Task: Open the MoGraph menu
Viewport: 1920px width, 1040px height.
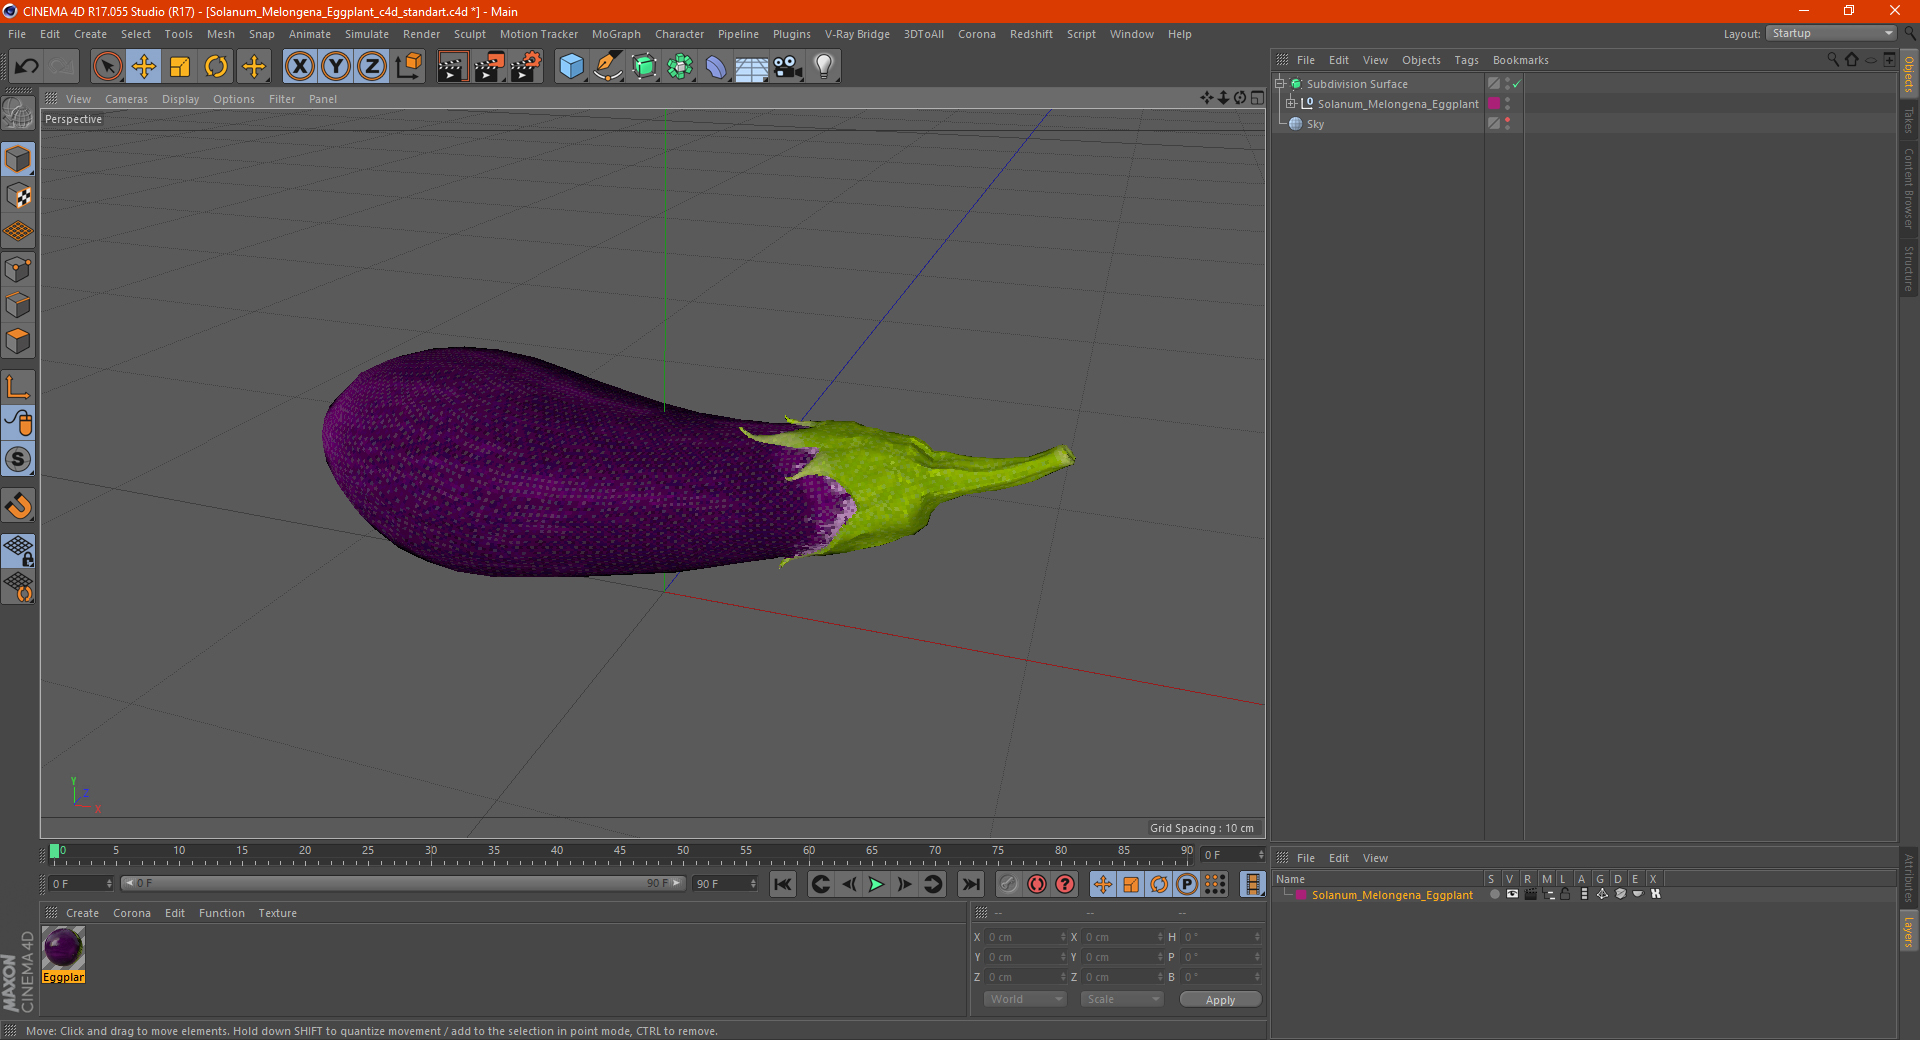Action: (616, 34)
